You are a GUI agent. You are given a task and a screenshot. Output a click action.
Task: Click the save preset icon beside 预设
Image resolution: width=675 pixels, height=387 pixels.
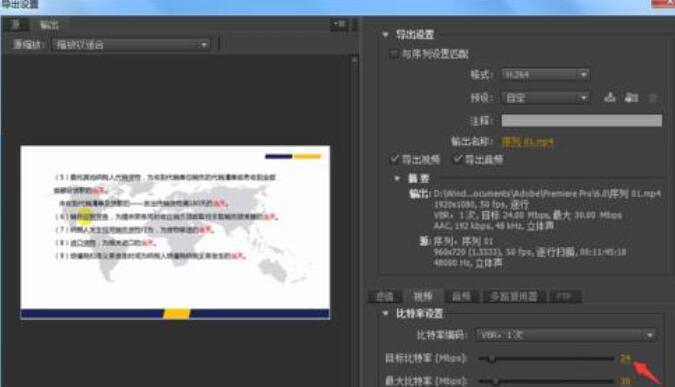(x=610, y=98)
